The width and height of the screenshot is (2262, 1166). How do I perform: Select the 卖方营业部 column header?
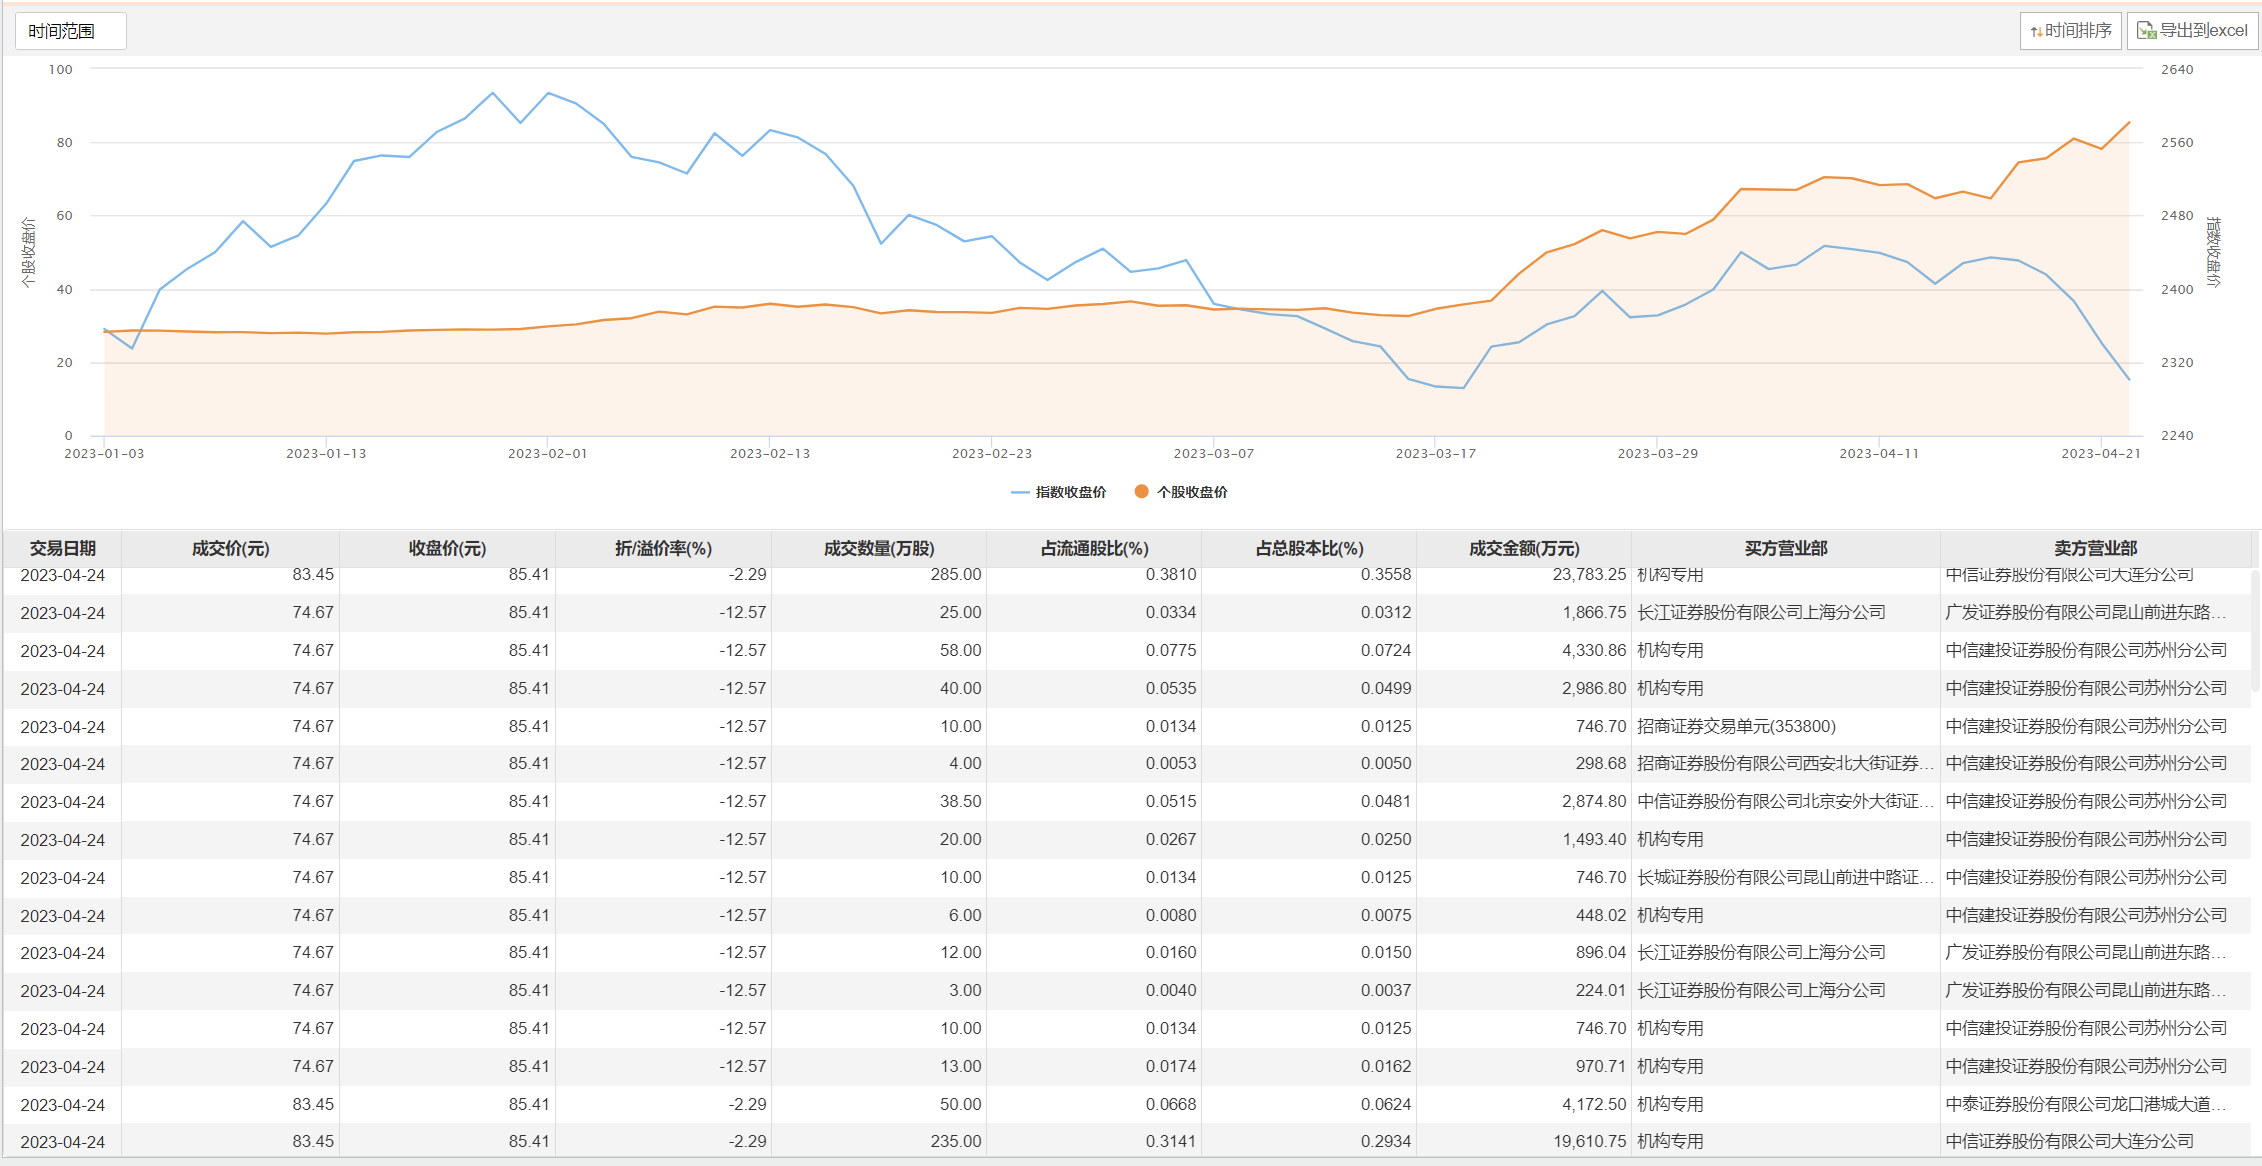pyautogui.click(x=2095, y=548)
